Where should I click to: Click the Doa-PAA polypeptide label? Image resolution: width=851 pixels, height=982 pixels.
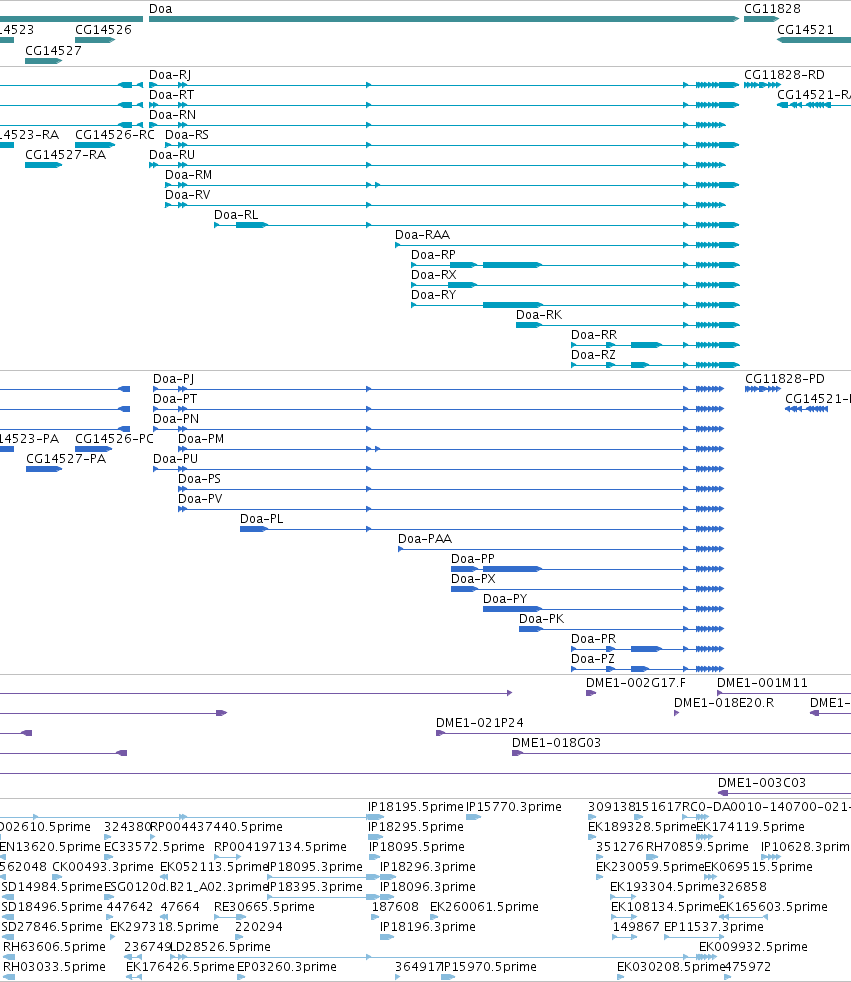[x=425, y=539]
